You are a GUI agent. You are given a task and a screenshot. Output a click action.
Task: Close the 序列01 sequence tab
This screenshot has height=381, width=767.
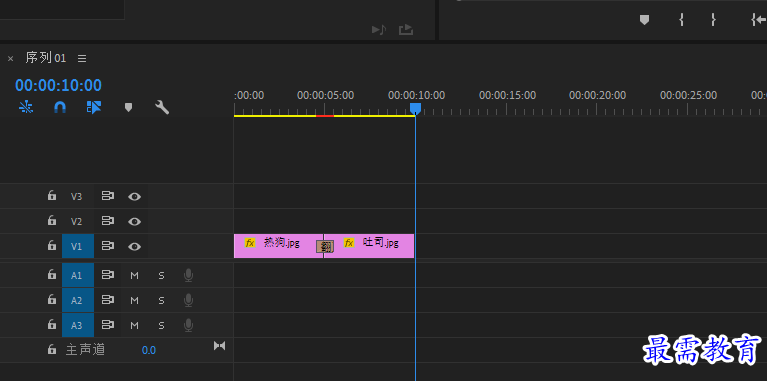click(x=10, y=59)
